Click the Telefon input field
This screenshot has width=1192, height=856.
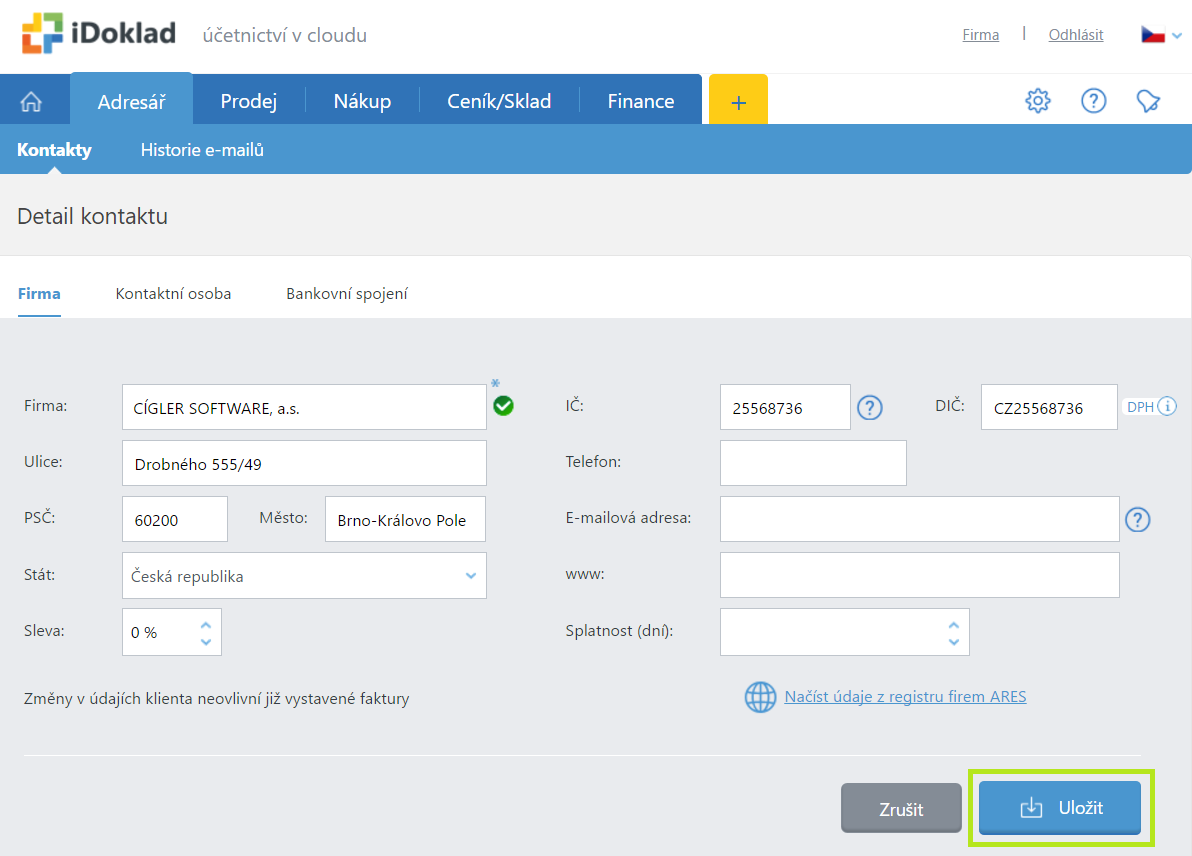coord(813,463)
